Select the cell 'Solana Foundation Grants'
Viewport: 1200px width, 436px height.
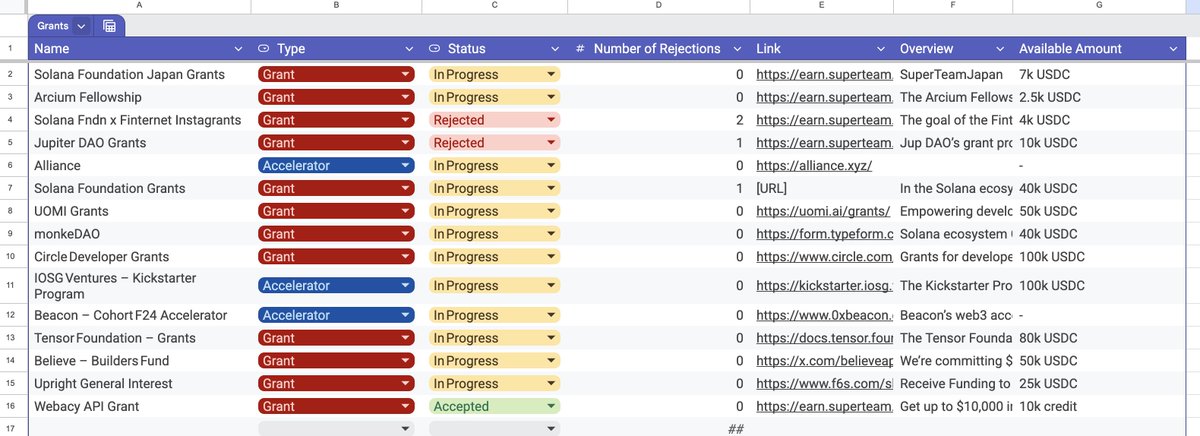[x=139, y=189]
